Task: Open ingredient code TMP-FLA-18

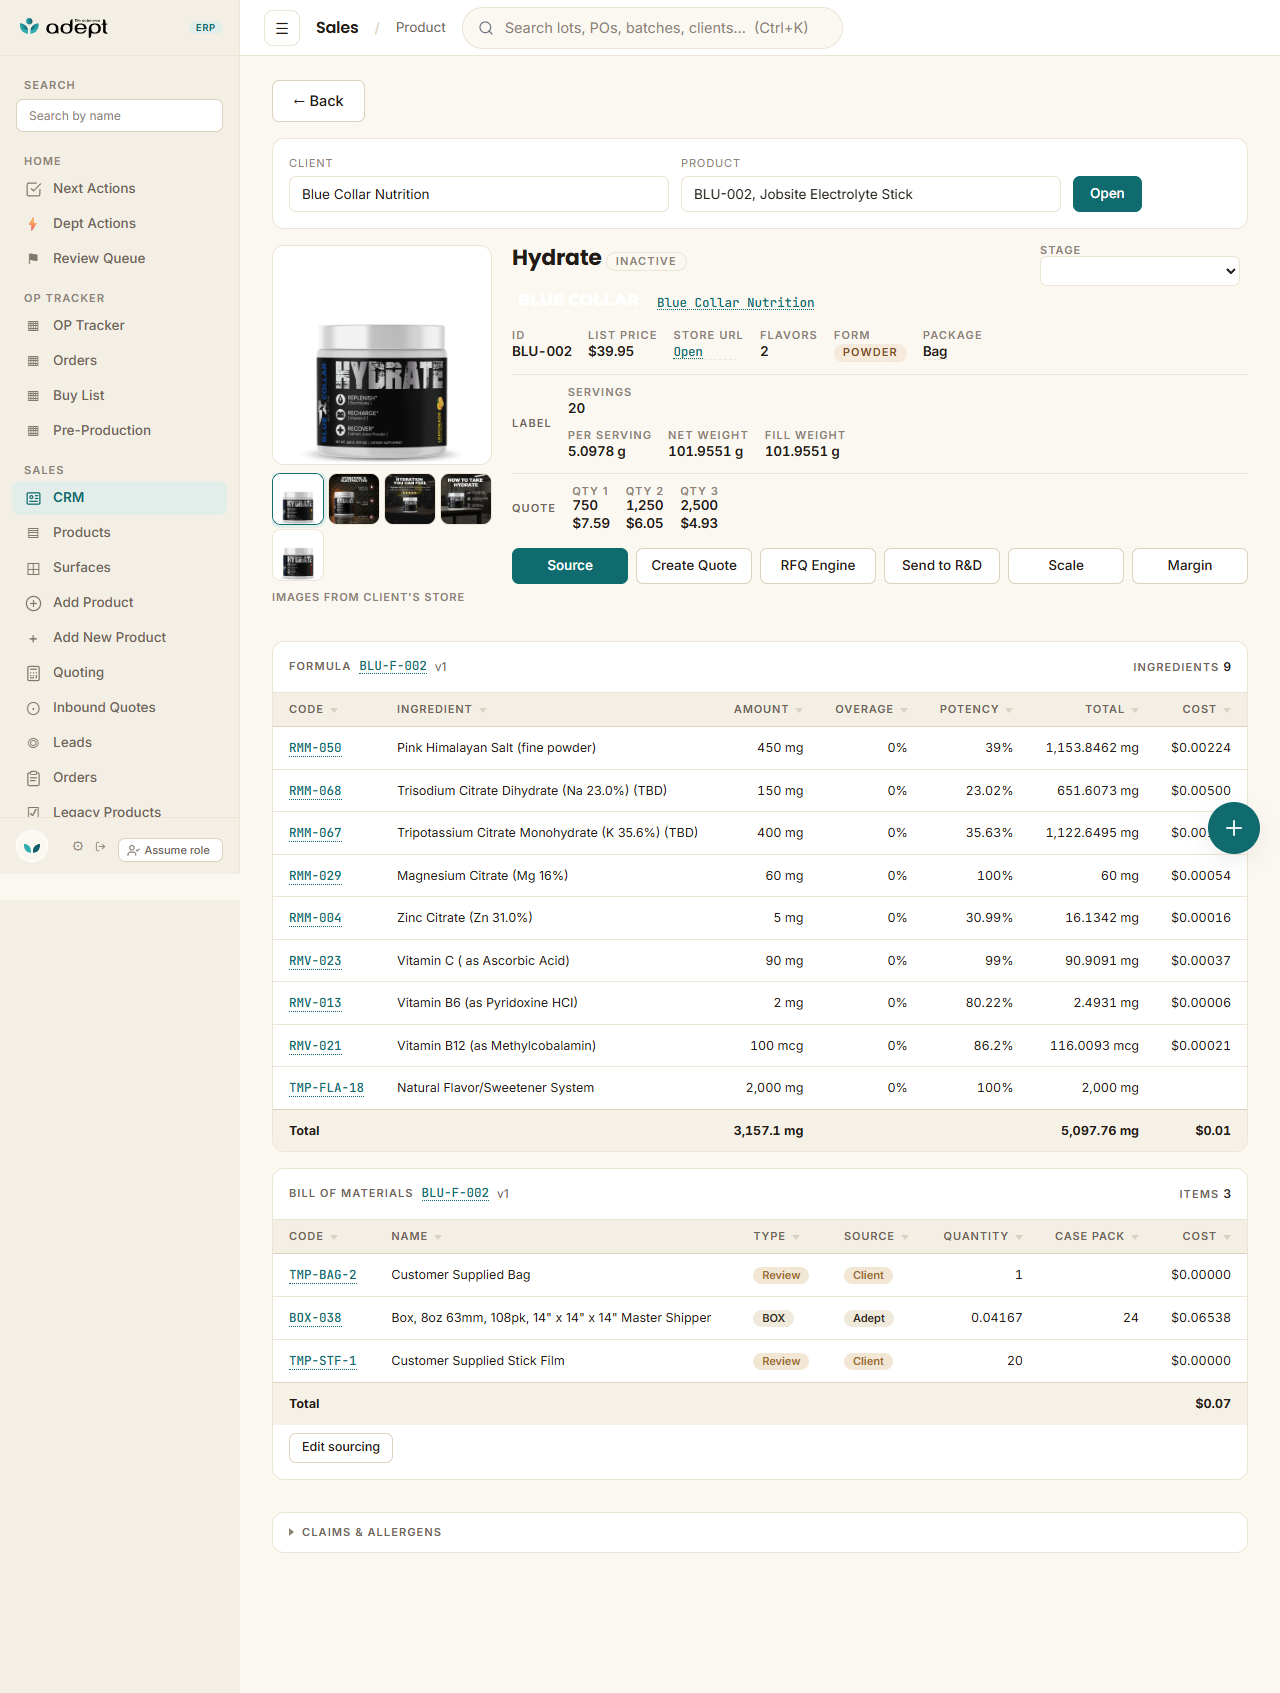Action: [x=326, y=1088]
